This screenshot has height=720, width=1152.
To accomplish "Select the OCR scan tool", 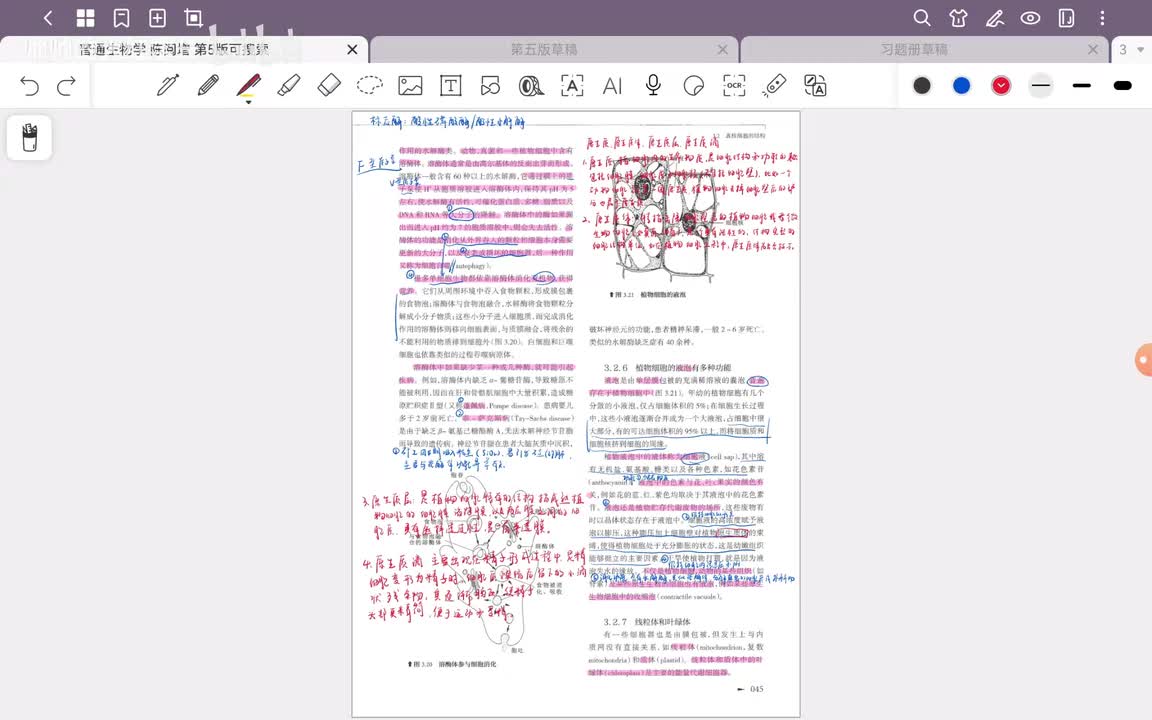I will point(734,86).
